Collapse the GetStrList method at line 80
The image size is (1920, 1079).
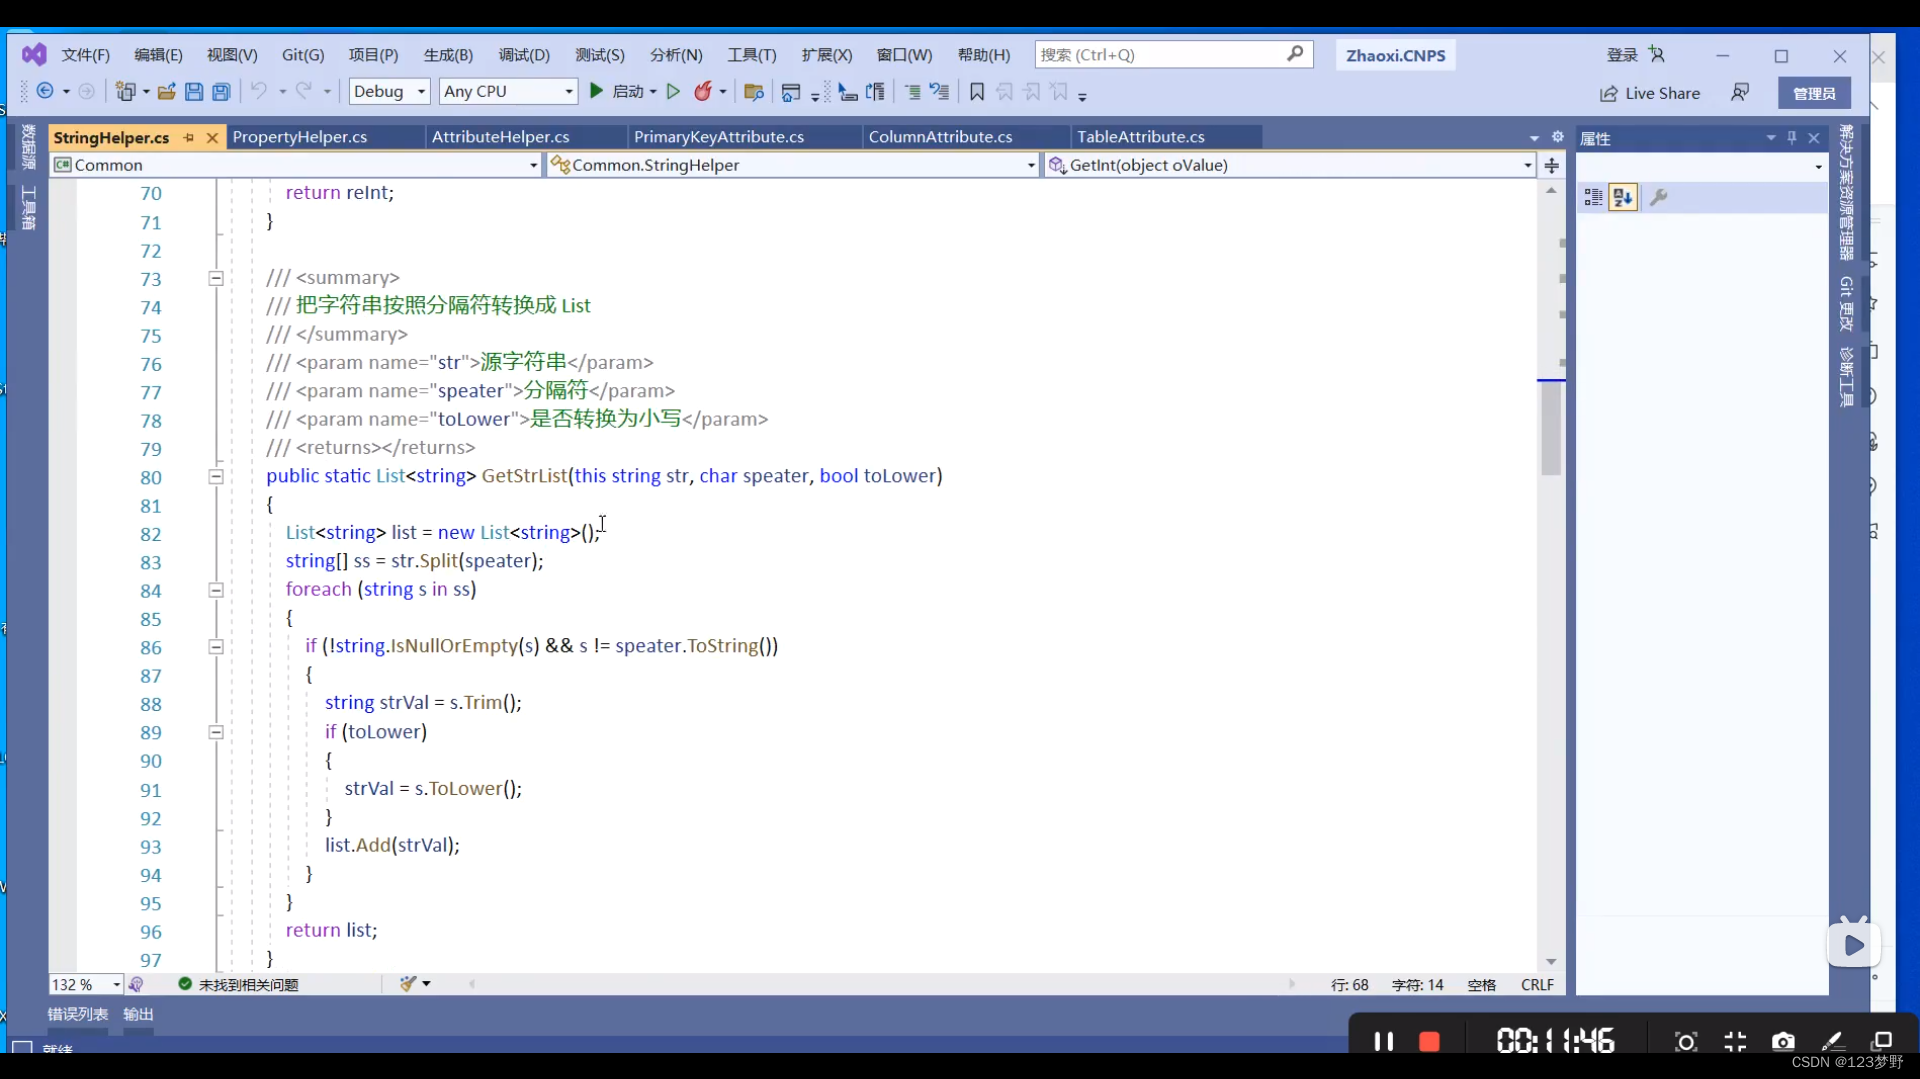click(215, 477)
